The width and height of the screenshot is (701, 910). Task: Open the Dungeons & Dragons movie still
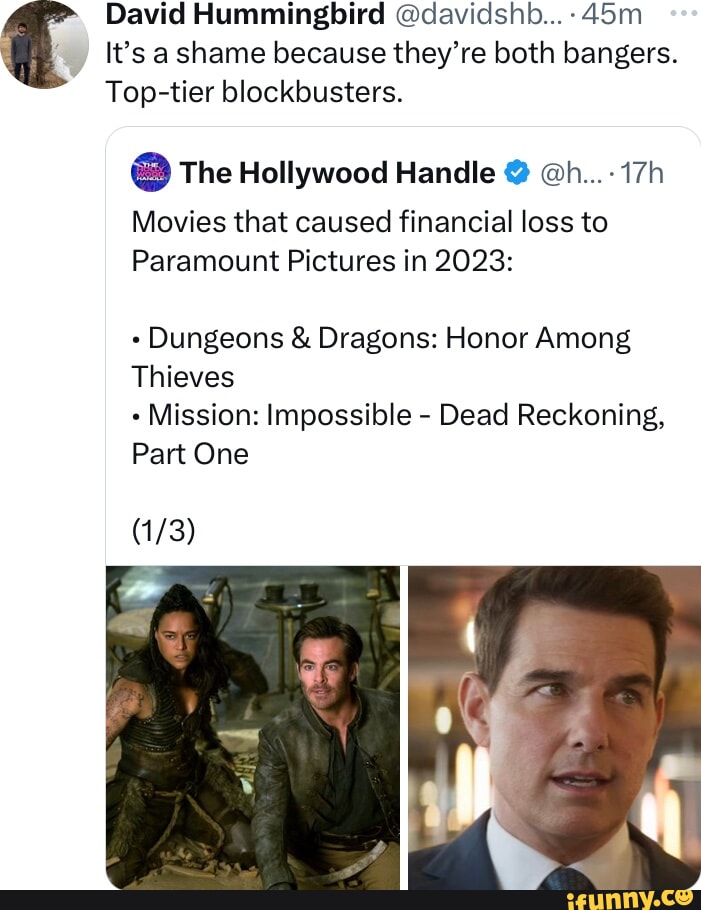(252, 727)
